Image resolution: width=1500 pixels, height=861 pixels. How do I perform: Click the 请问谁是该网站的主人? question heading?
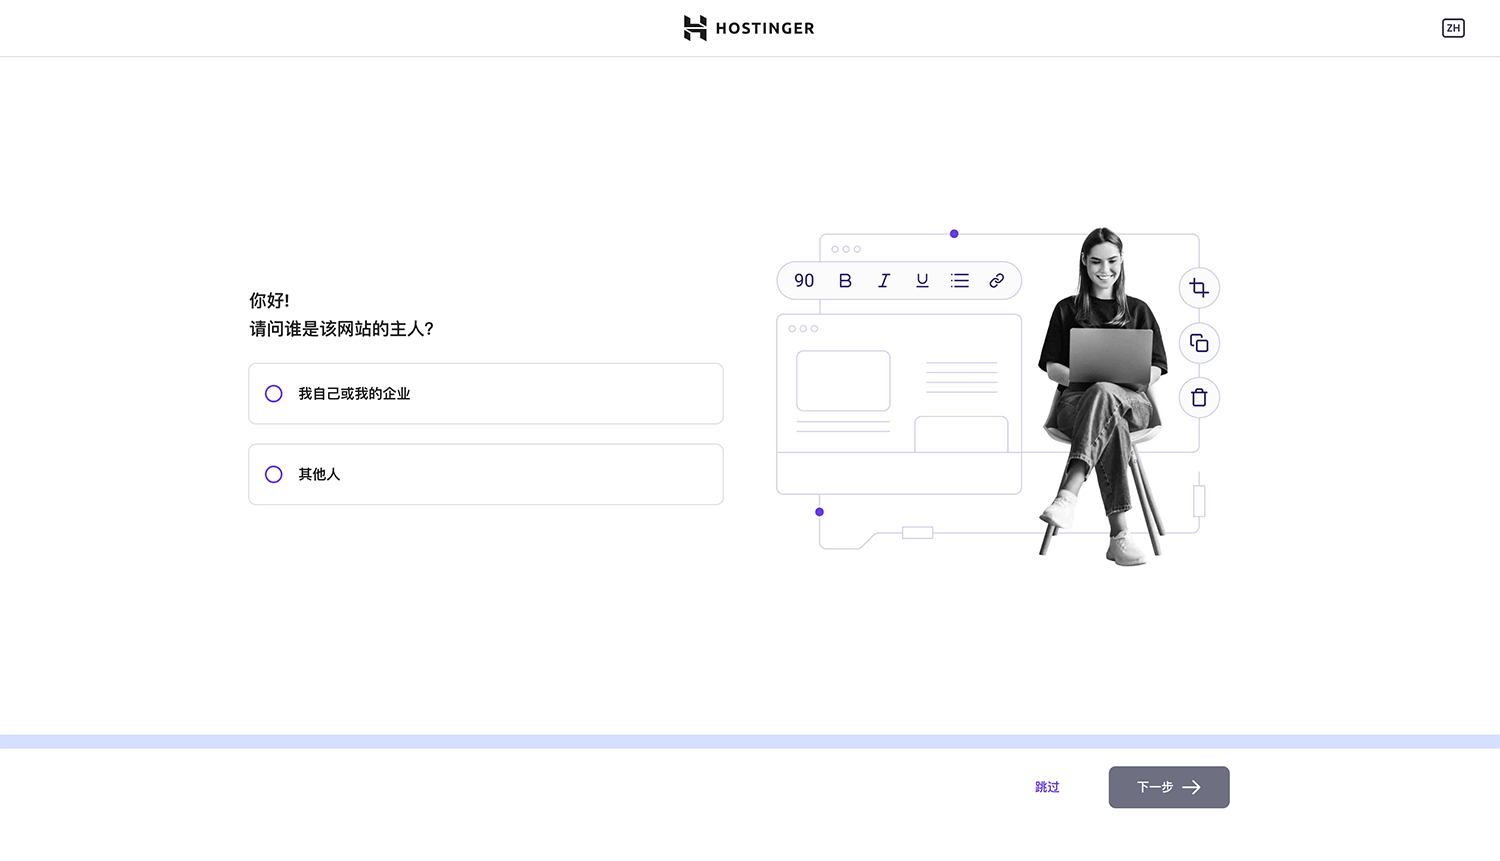point(342,329)
